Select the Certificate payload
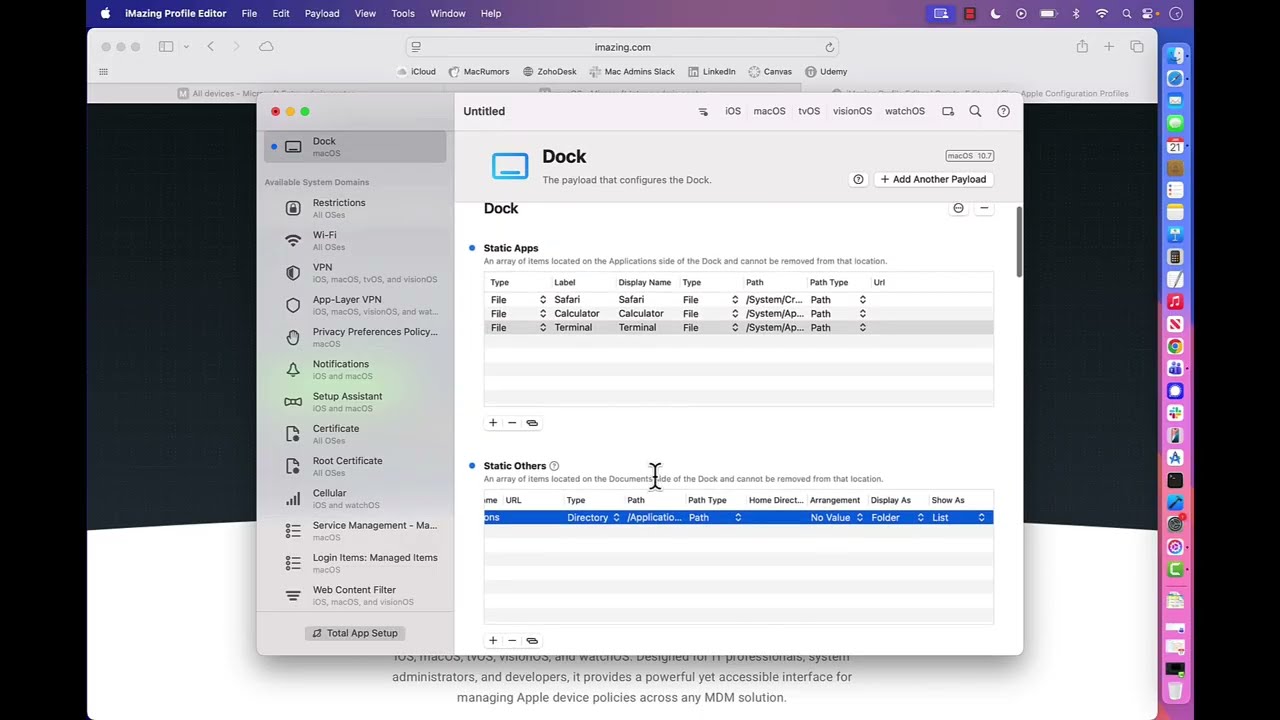This screenshot has height=720, width=1280. (x=355, y=434)
